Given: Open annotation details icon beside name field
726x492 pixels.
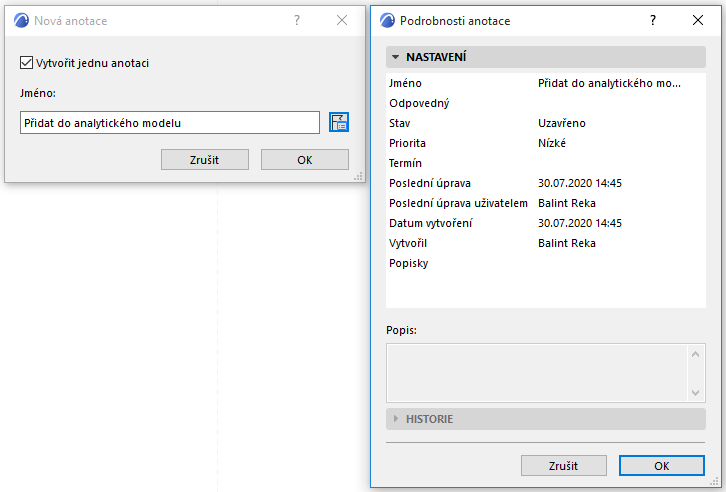Looking at the screenshot, I should [339, 122].
